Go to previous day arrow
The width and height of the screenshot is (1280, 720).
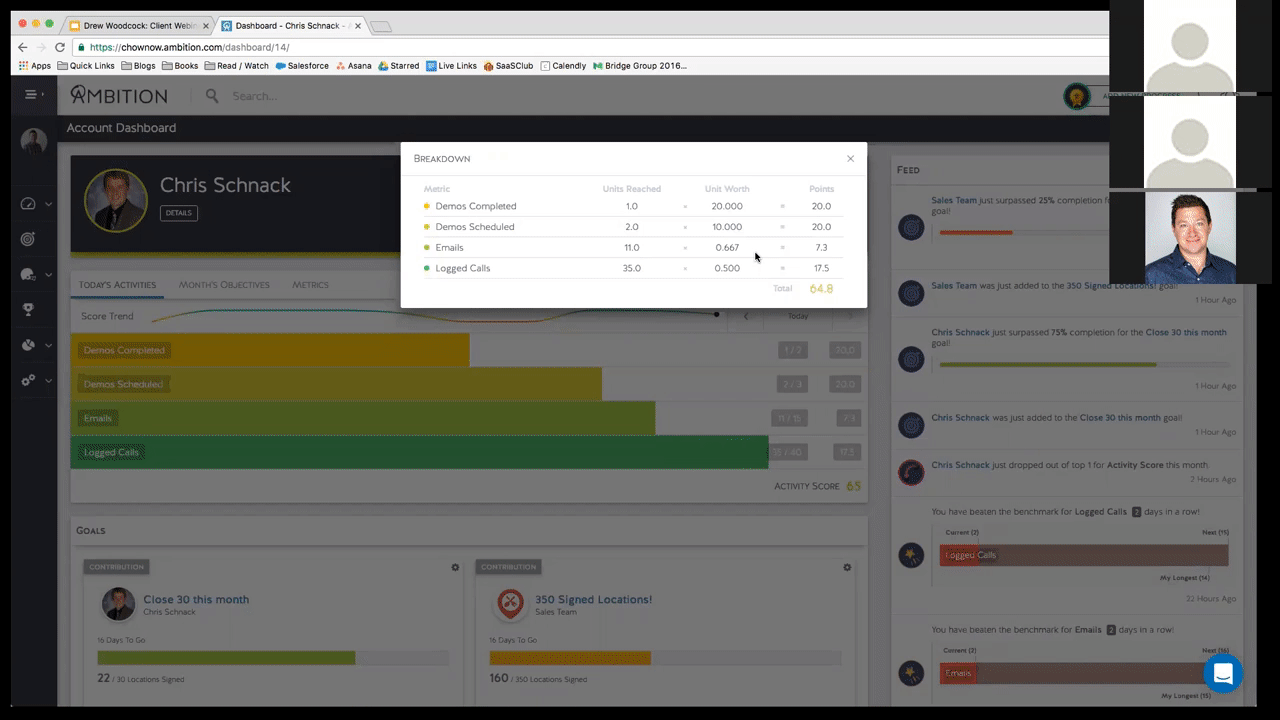click(x=746, y=316)
